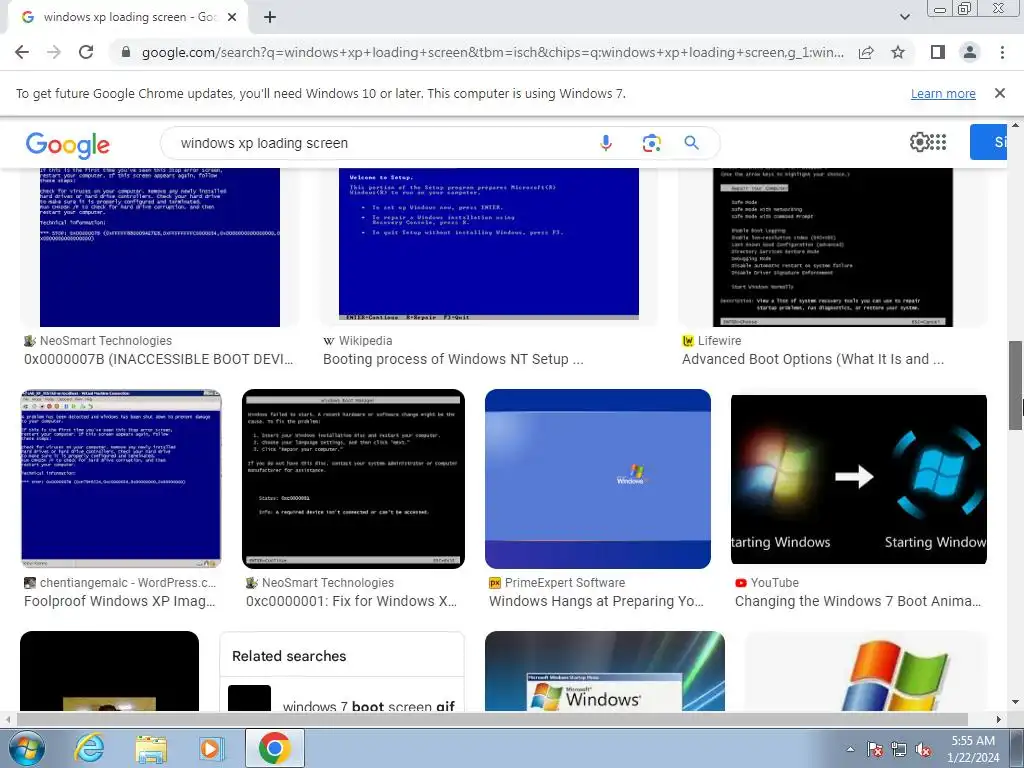Screen dimensions: 1024x768
Task: Open the Google apps grid
Action: coord(938,142)
